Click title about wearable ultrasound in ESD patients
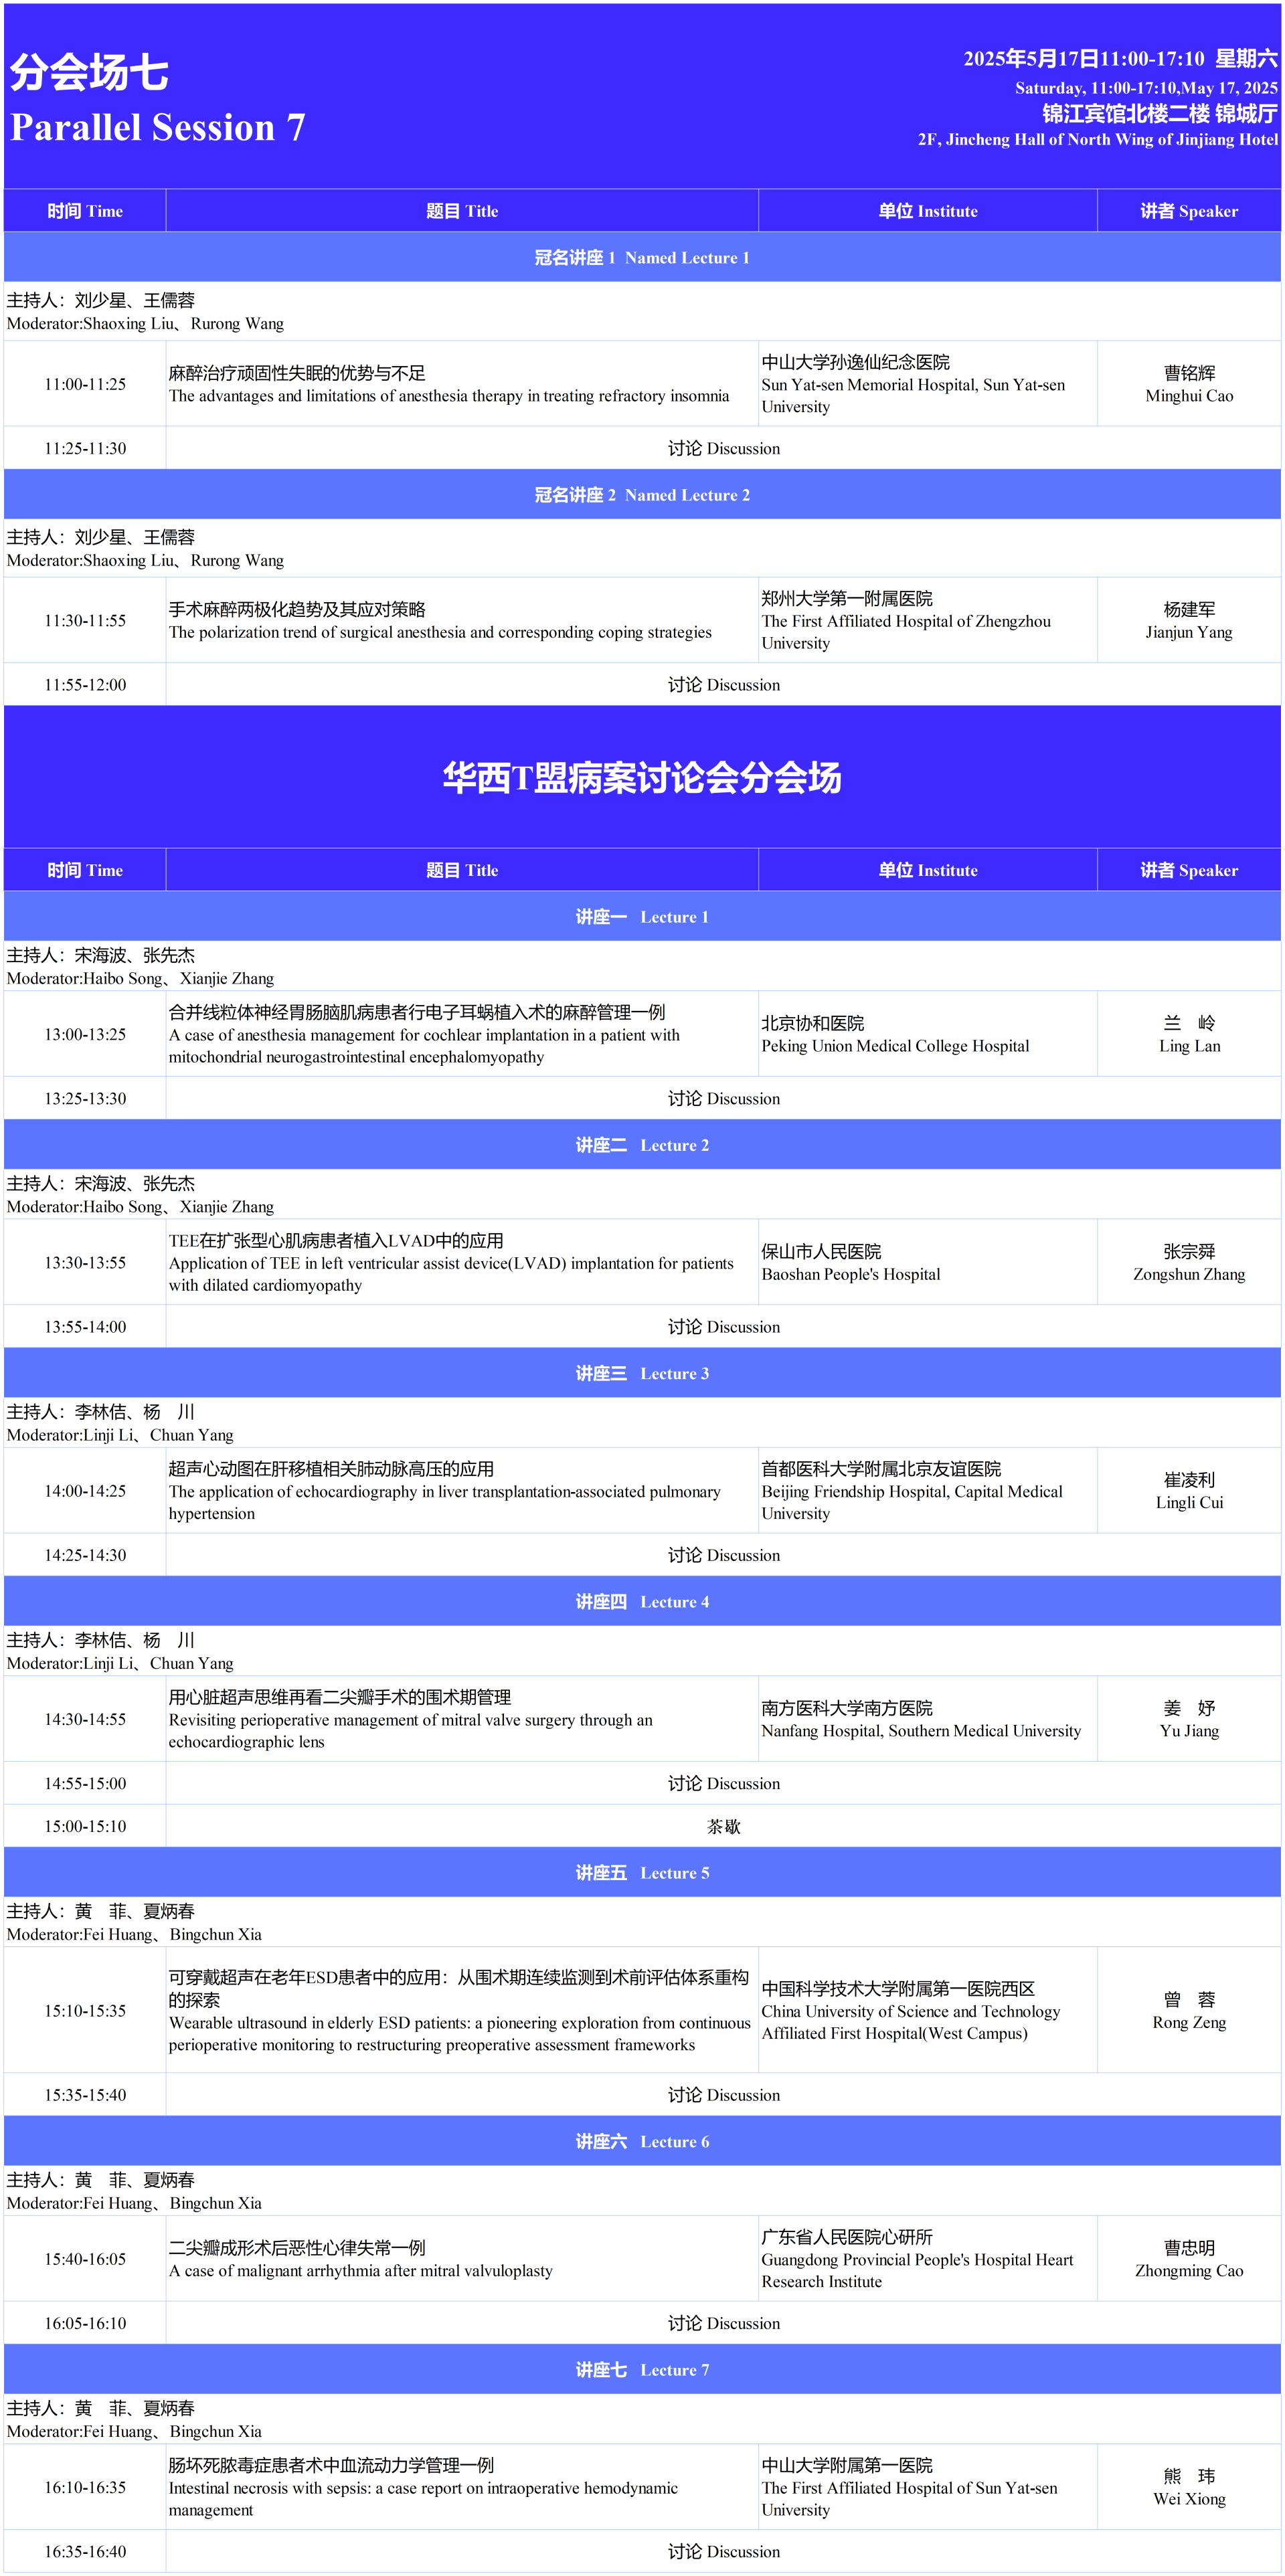 click(x=460, y=2034)
